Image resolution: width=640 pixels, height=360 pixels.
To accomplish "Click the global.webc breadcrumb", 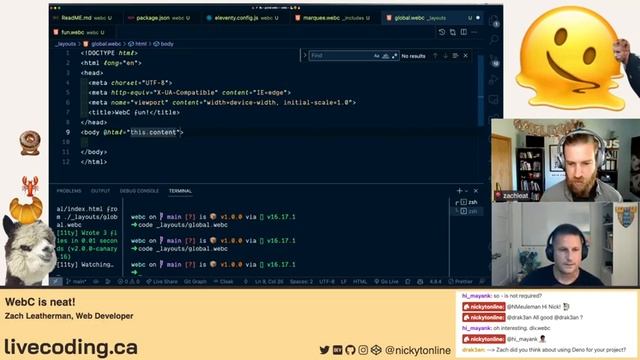I will [102, 44].
